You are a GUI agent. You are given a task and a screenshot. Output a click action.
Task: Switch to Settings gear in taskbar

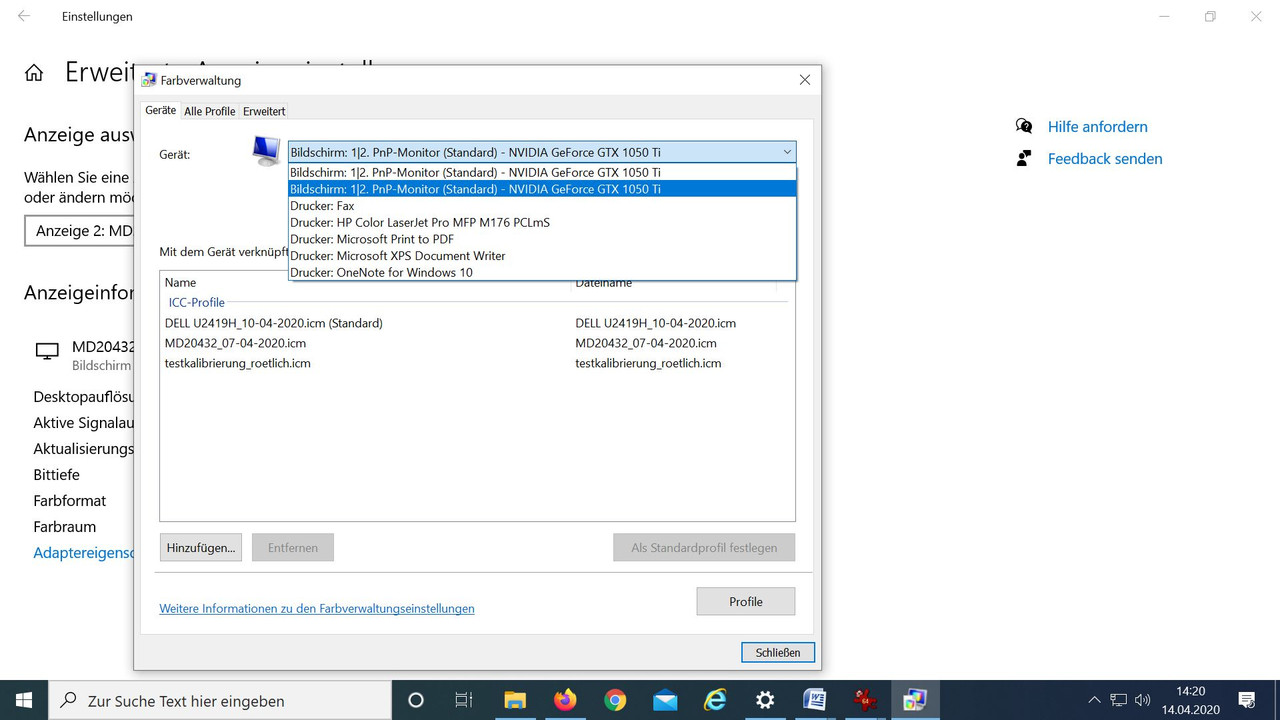click(x=765, y=700)
